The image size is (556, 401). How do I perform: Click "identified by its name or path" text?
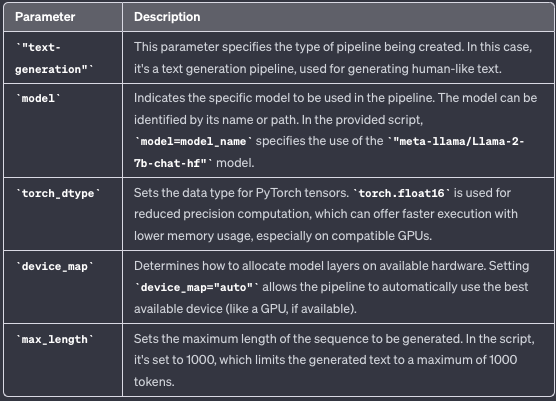click(216, 120)
